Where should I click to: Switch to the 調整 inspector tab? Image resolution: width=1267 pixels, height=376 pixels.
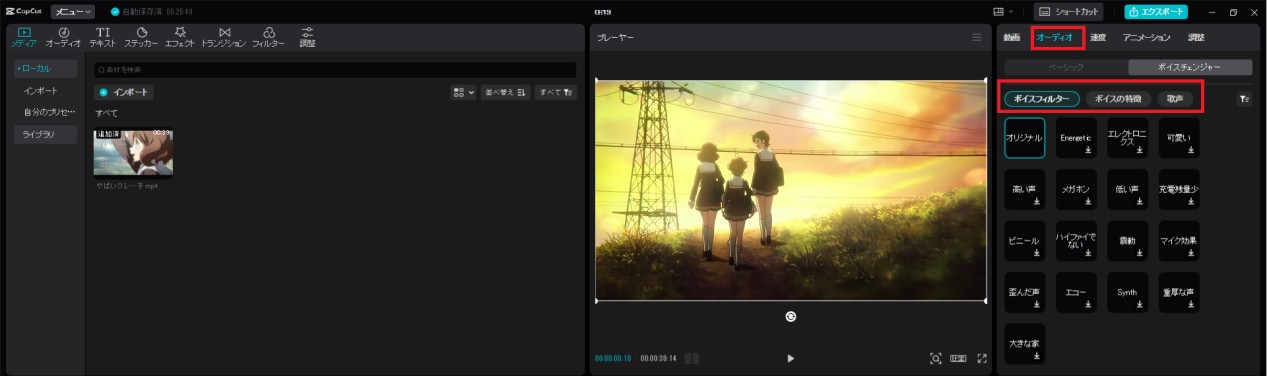tap(1196, 37)
